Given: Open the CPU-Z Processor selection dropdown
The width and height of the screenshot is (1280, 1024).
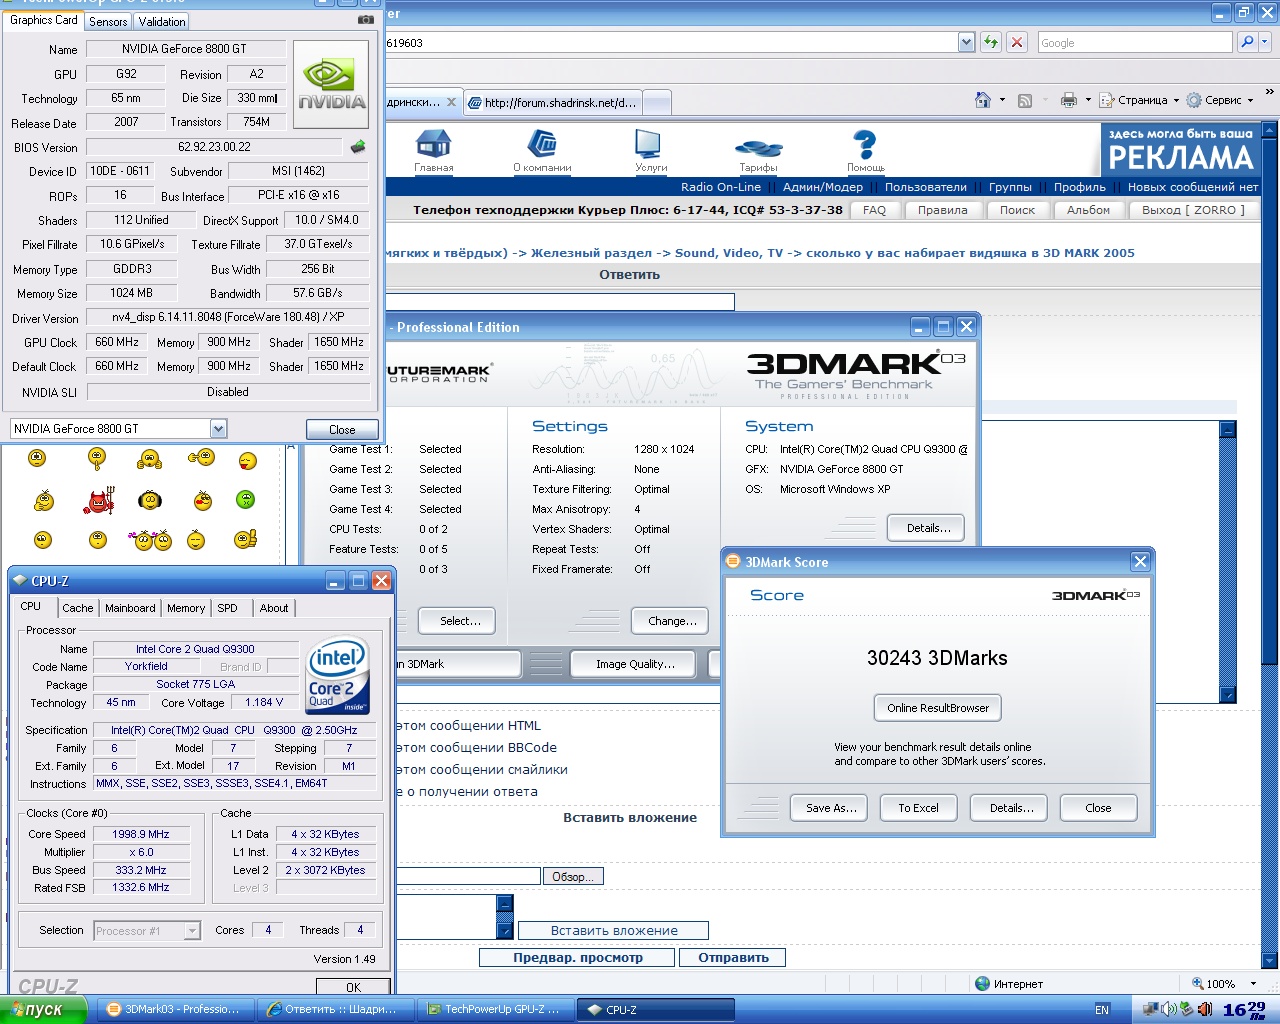Looking at the screenshot, I should [x=192, y=931].
